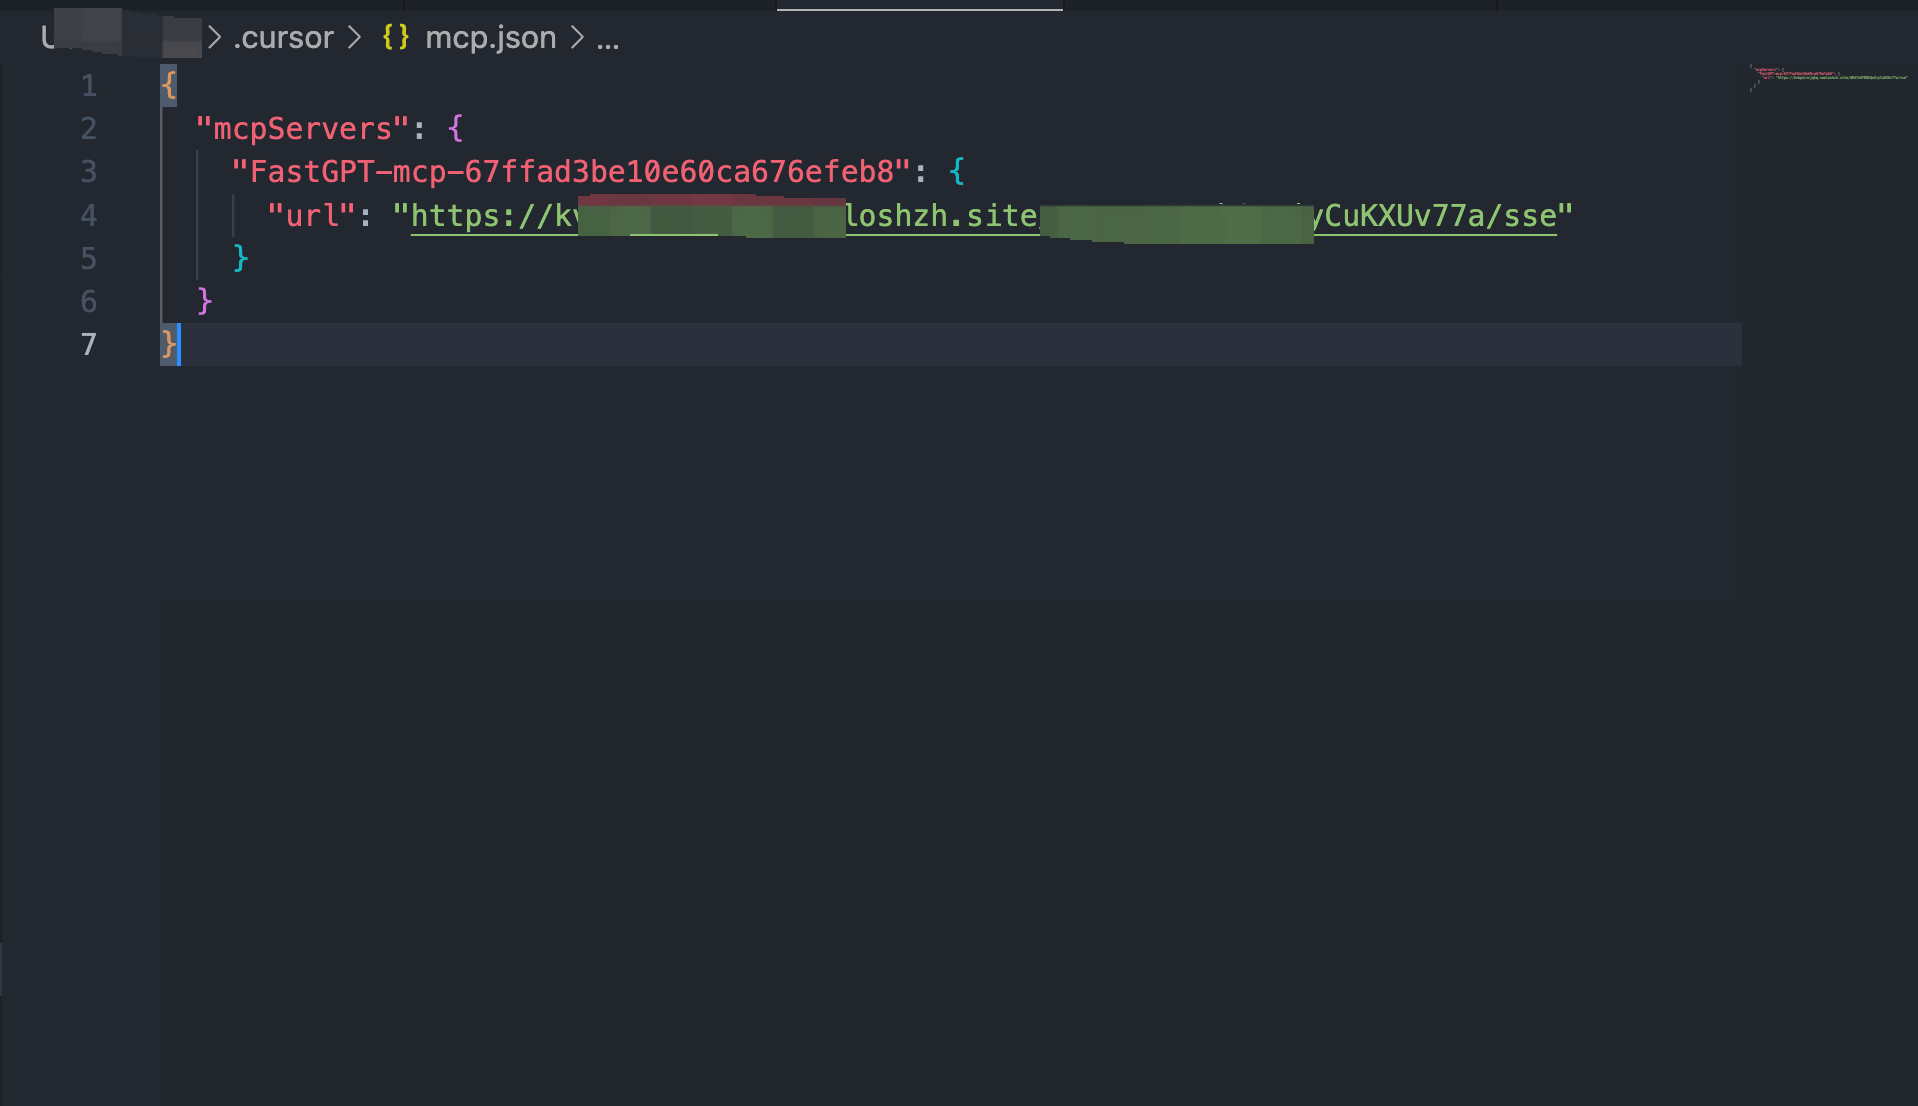Click opening orange brace on line 1
Image resolution: width=1918 pixels, height=1106 pixels.
click(x=169, y=86)
